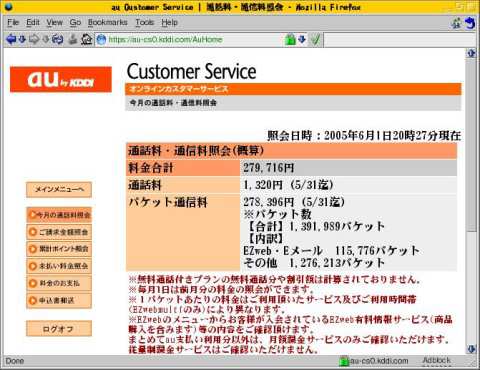
Task: Click the Adblock label in the status bar
Action: coord(436,360)
